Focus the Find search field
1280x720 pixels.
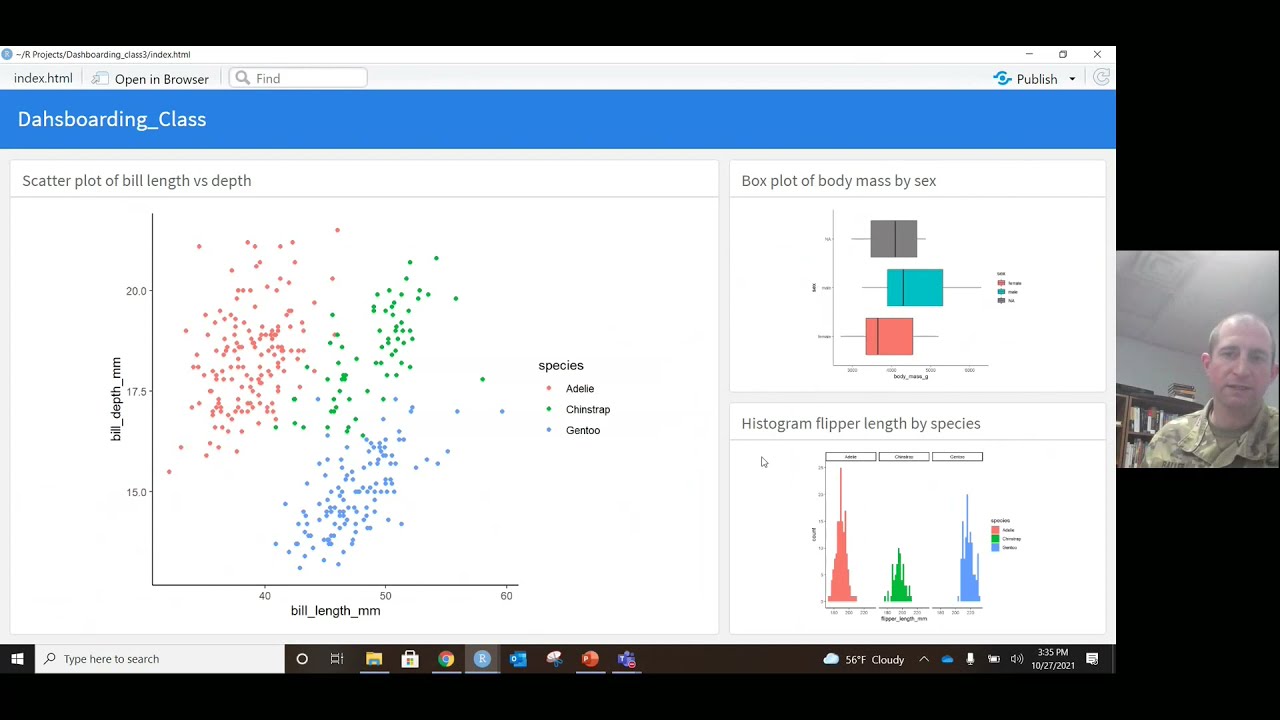pyautogui.click(x=298, y=78)
